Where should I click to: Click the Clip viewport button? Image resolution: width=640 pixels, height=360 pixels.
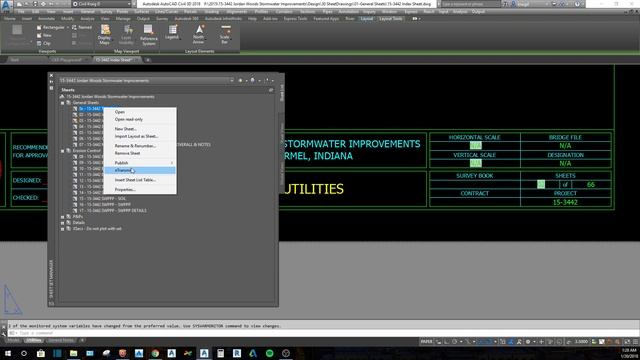tap(44, 43)
